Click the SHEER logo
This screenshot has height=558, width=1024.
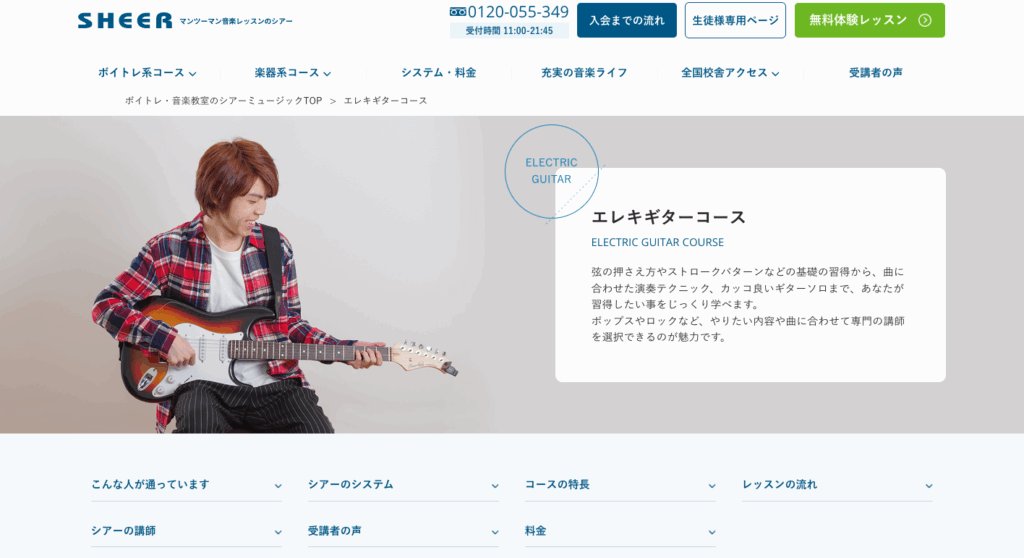(125, 21)
